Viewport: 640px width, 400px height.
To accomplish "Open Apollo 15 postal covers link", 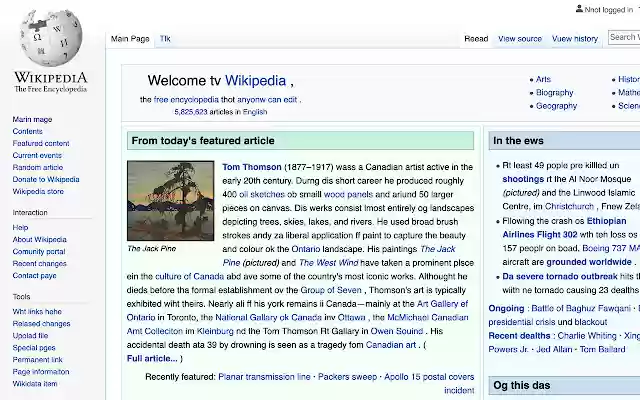I will click(x=429, y=377).
